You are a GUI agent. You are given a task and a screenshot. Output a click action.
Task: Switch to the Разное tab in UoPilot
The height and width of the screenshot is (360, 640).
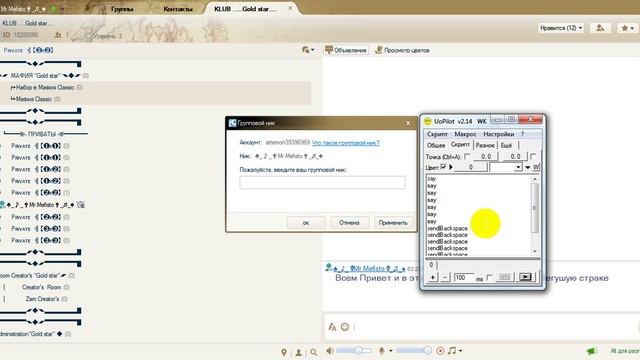pyautogui.click(x=485, y=145)
